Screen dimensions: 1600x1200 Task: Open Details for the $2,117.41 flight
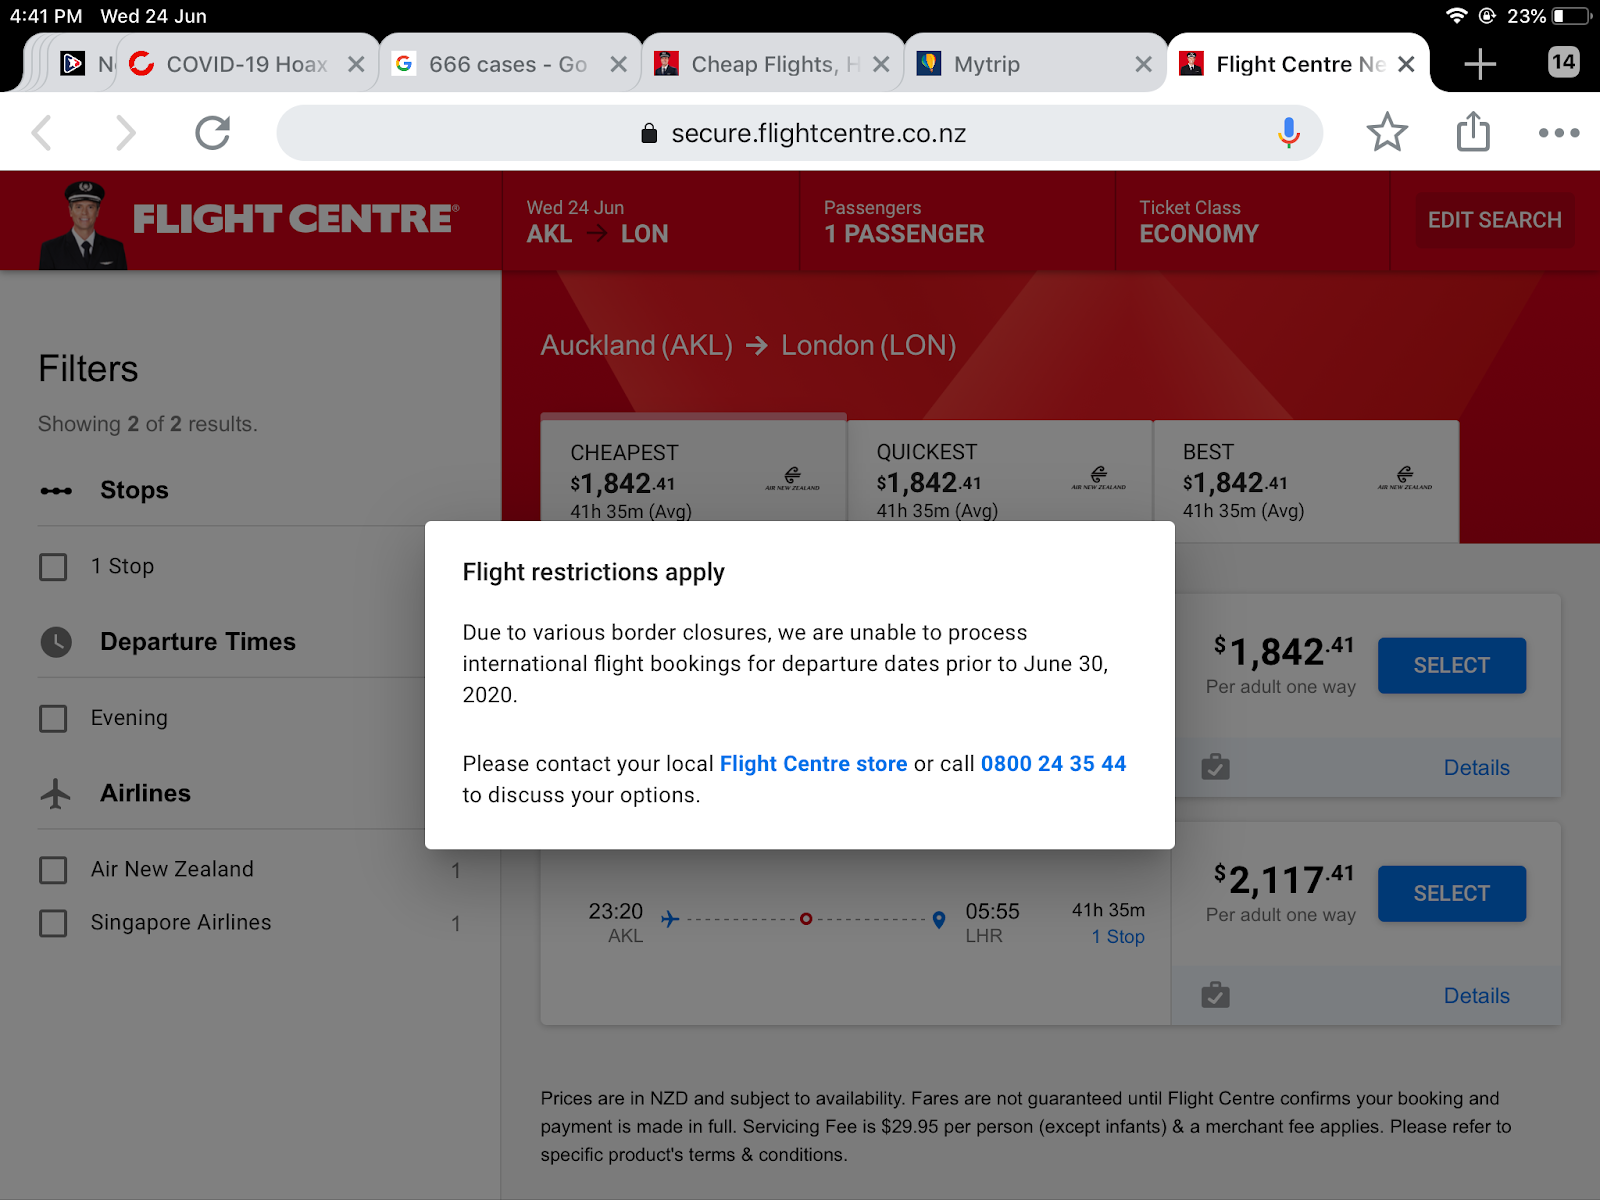pyautogui.click(x=1476, y=996)
